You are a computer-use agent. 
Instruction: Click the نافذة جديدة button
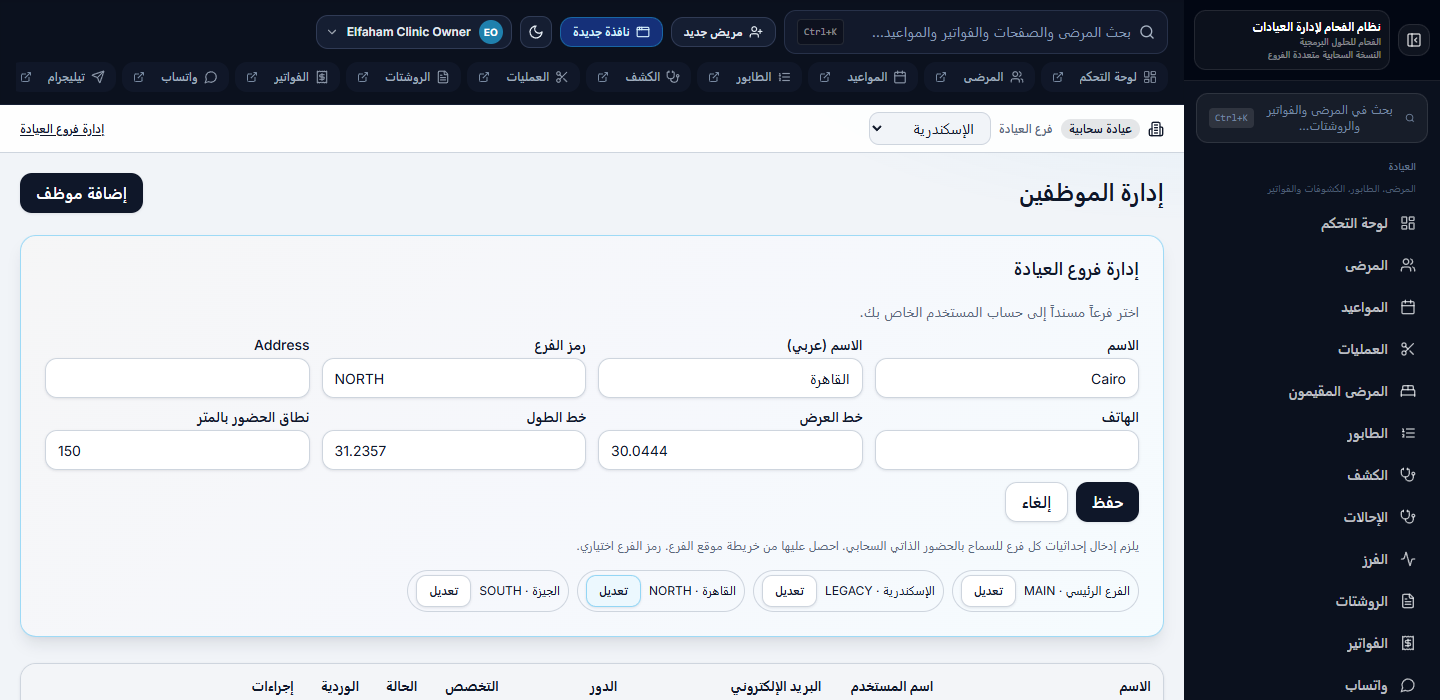(x=611, y=32)
